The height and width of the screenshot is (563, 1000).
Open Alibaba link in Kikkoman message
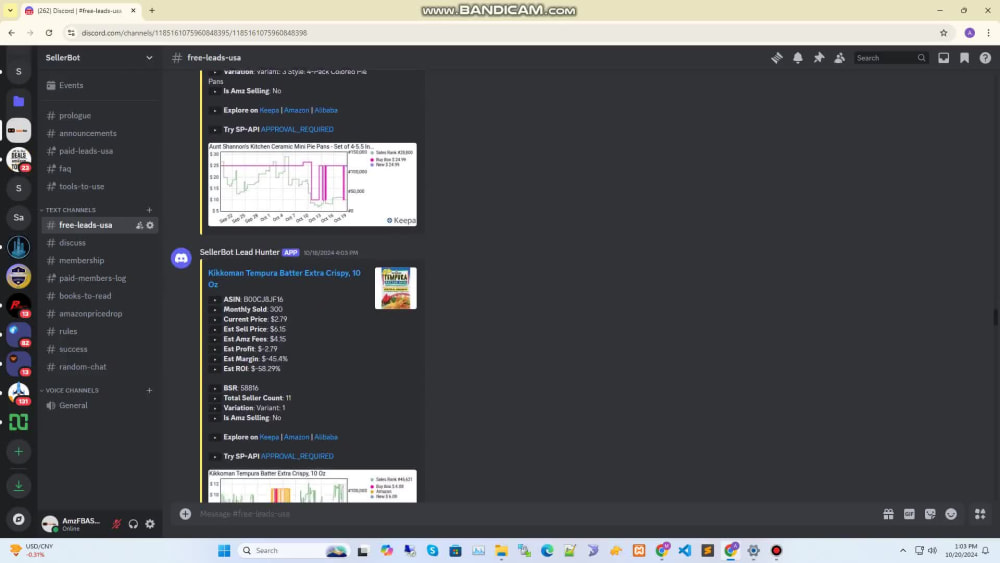click(326, 437)
